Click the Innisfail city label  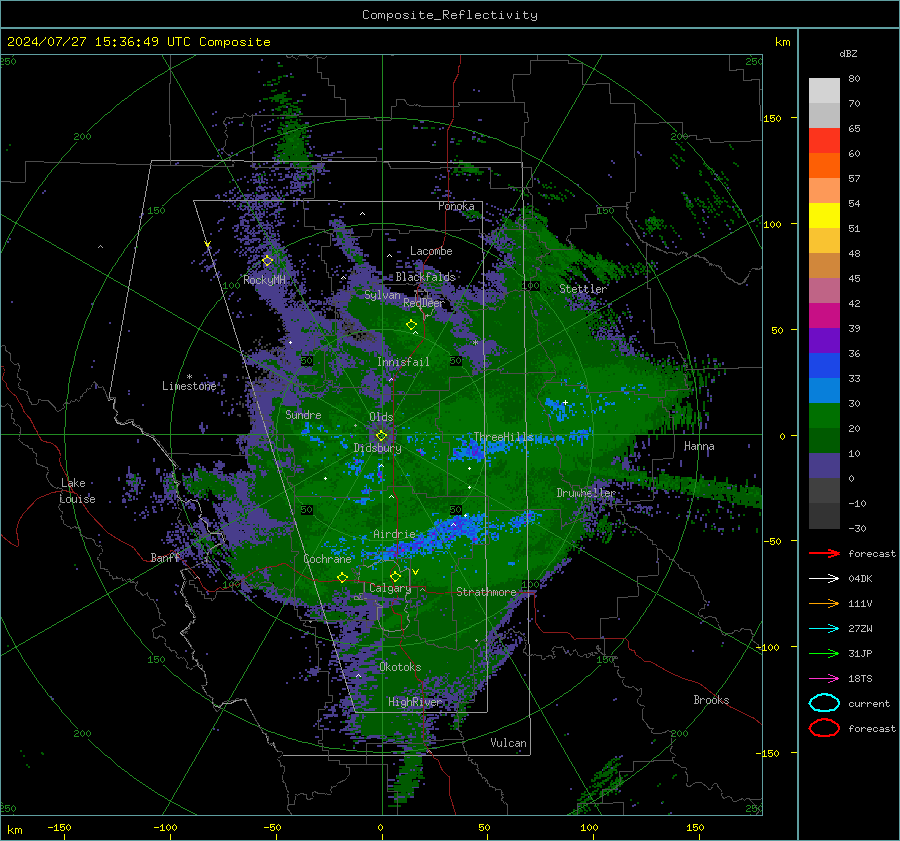403,362
